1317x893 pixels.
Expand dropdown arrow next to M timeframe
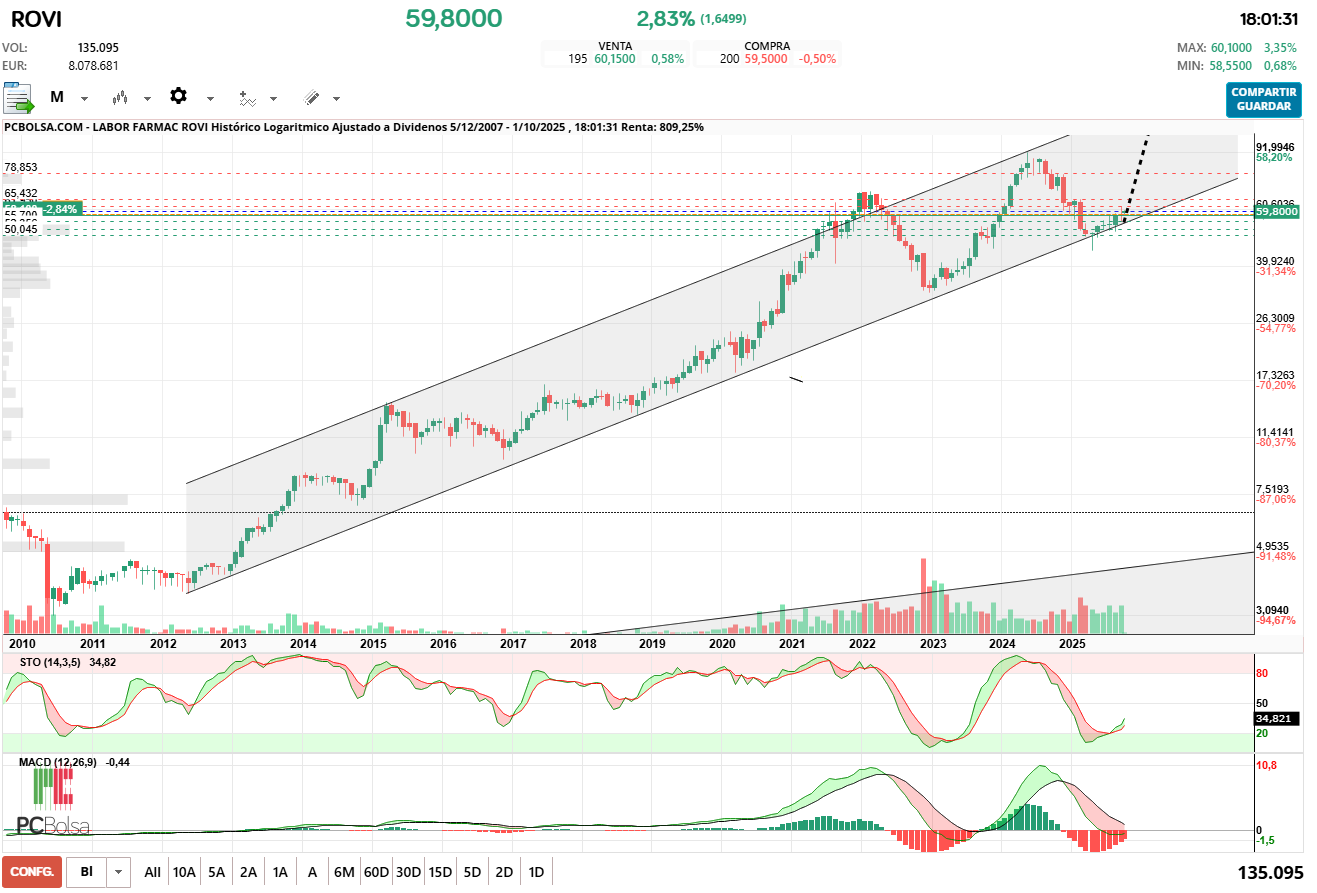[x=84, y=99]
